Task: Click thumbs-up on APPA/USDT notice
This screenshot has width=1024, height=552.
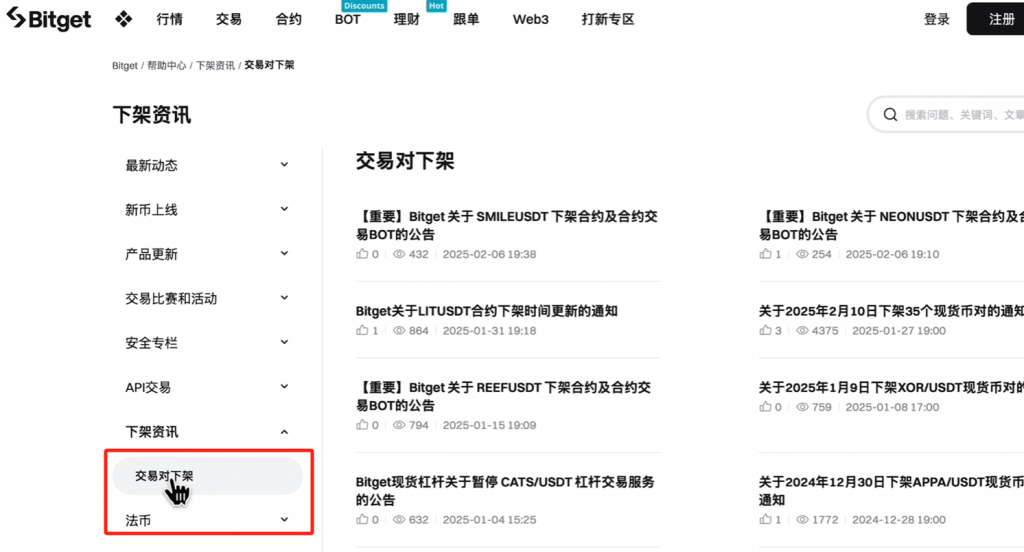Action: coord(765,520)
